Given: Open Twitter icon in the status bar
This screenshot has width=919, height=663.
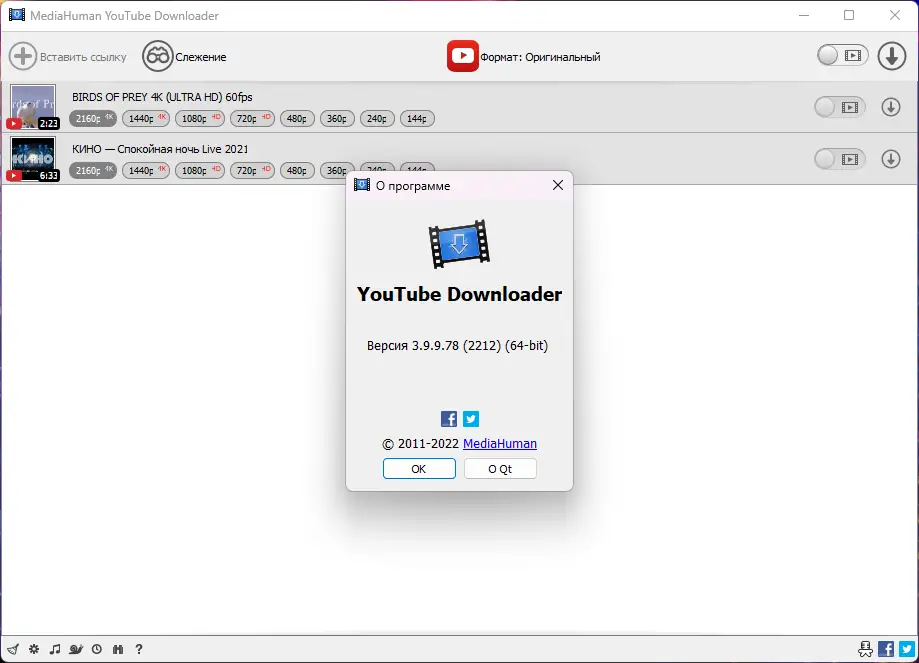Looking at the screenshot, I should pyautogui.click(x=907, y=649).
